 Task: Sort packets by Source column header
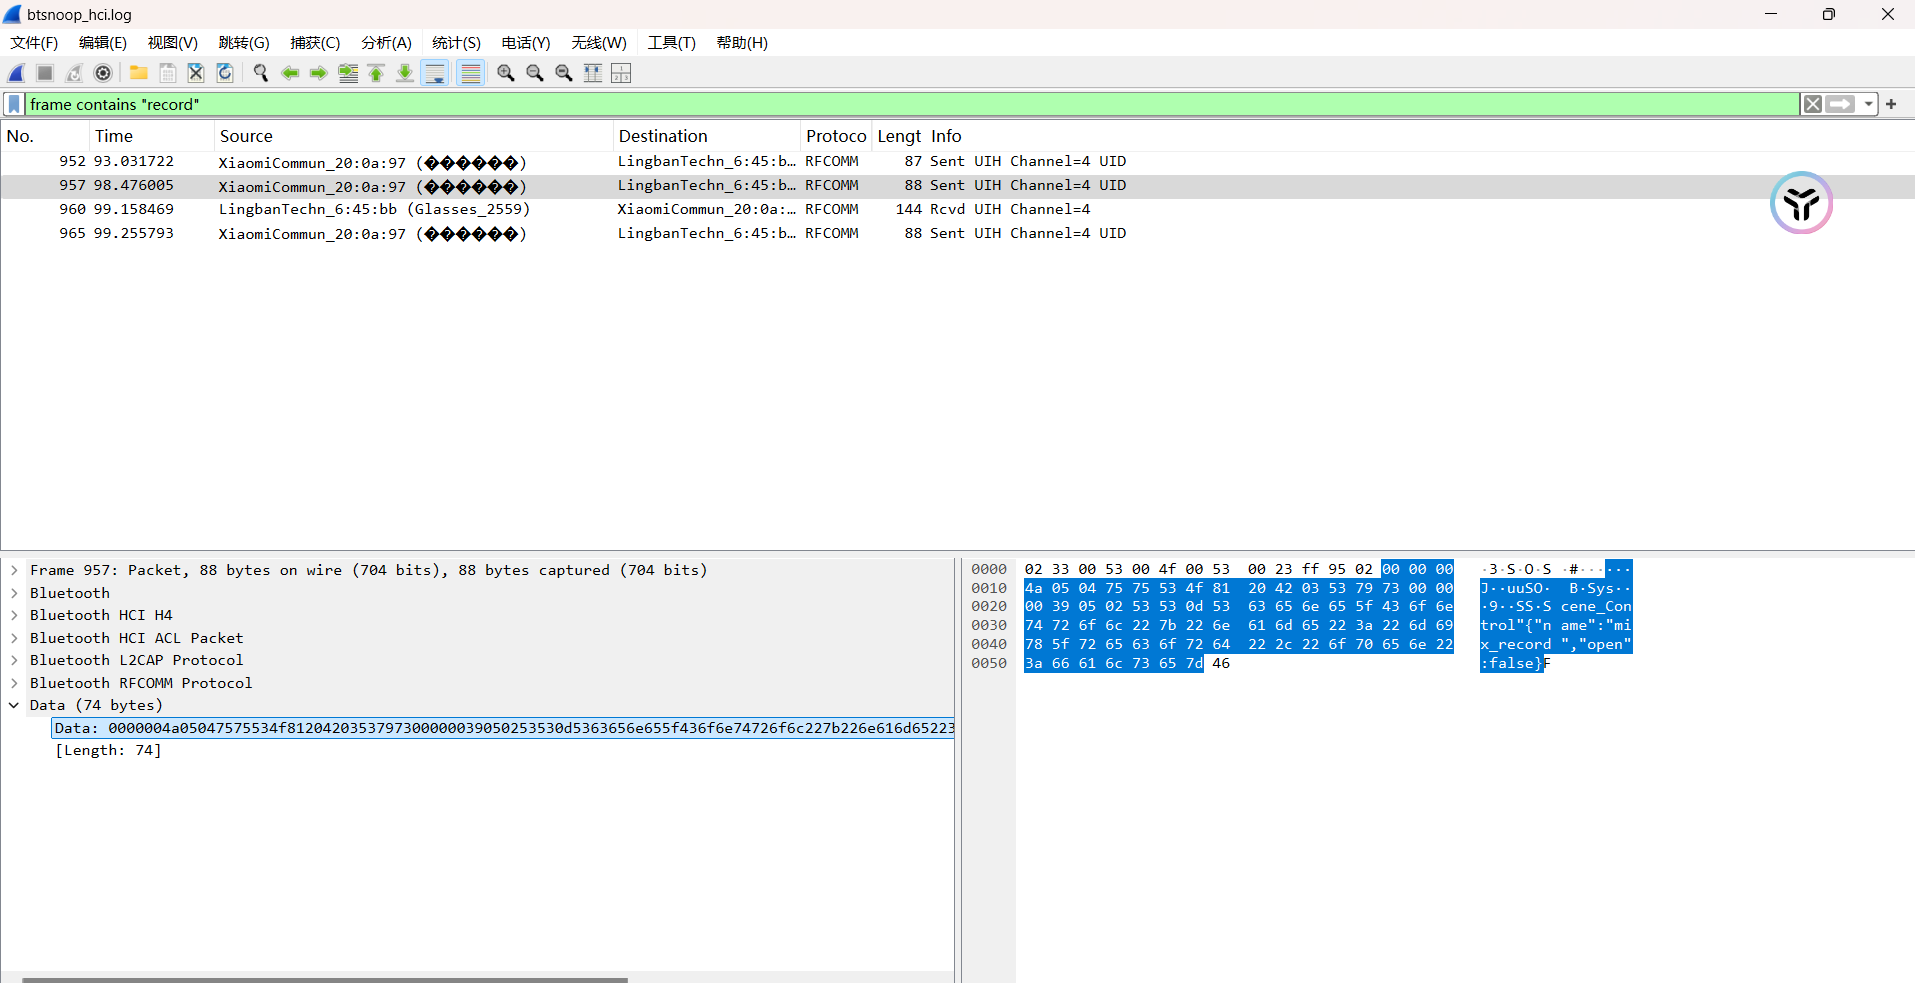414,136
